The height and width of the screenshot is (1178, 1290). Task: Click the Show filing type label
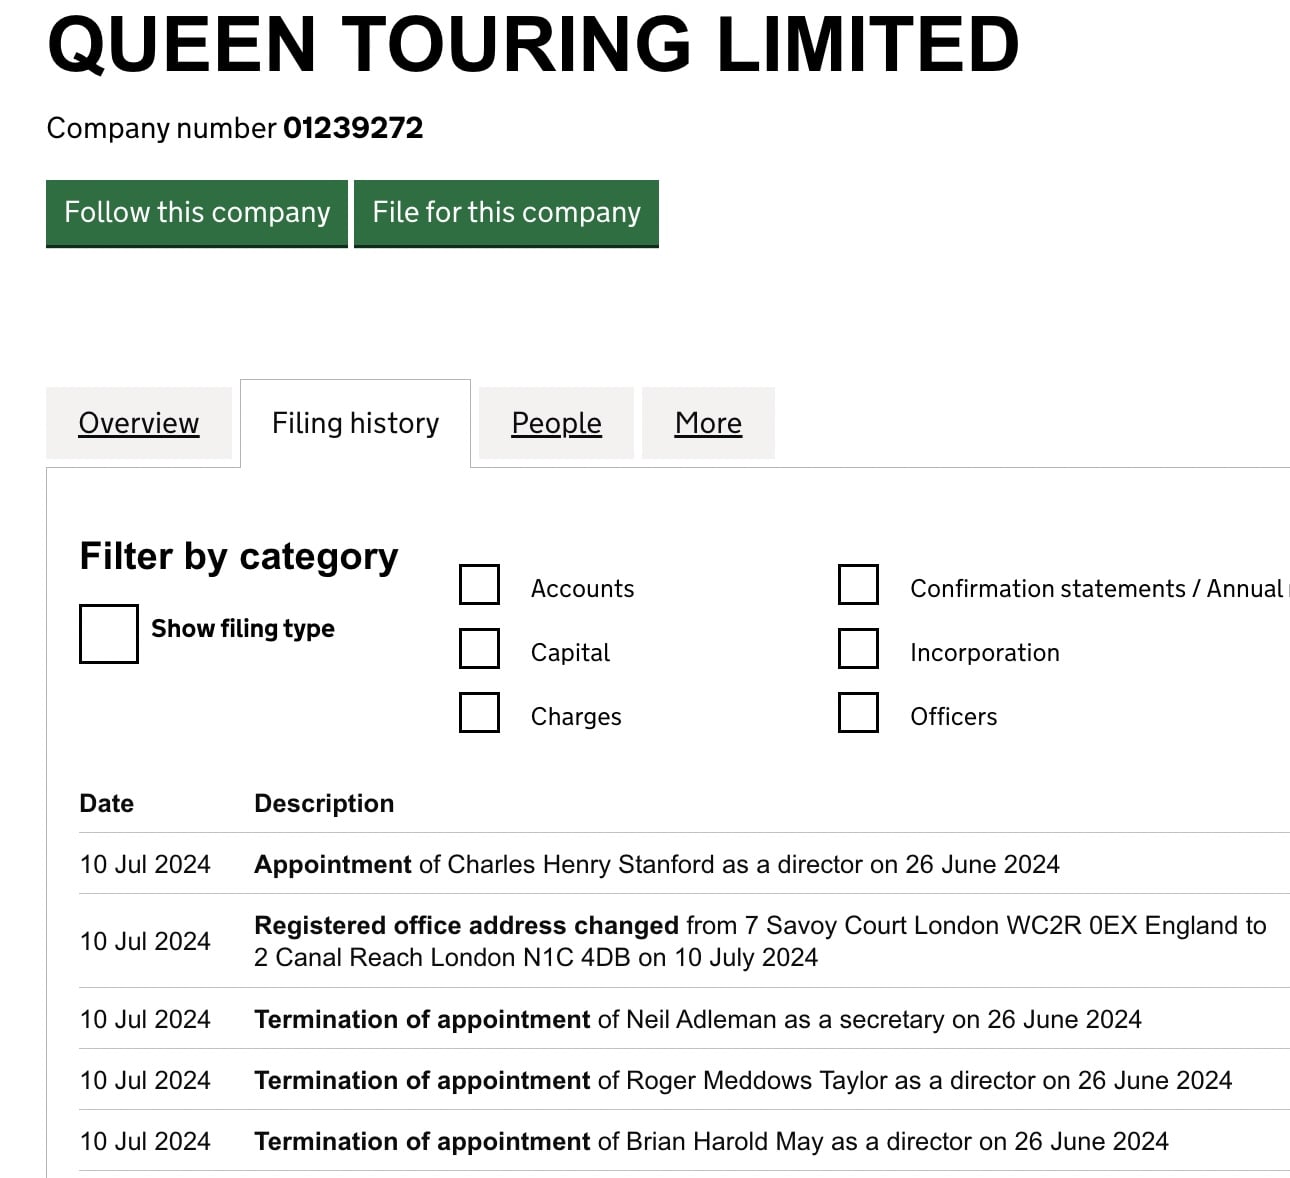242,629
